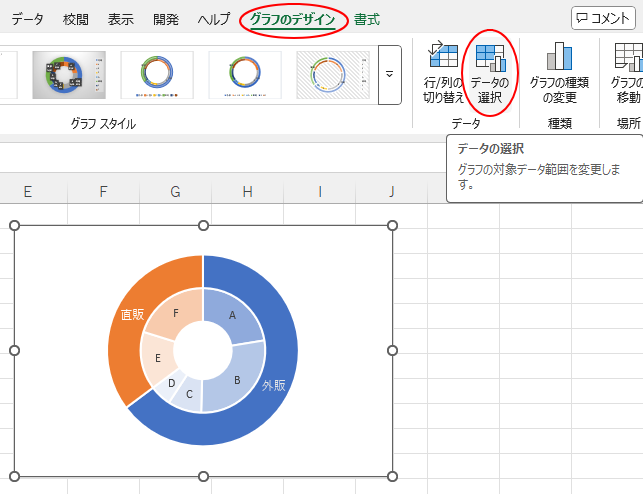This screenshot has height=494, width=643.
Task: Open グラフの種類の変更 button
Action: tap(559, 73)
